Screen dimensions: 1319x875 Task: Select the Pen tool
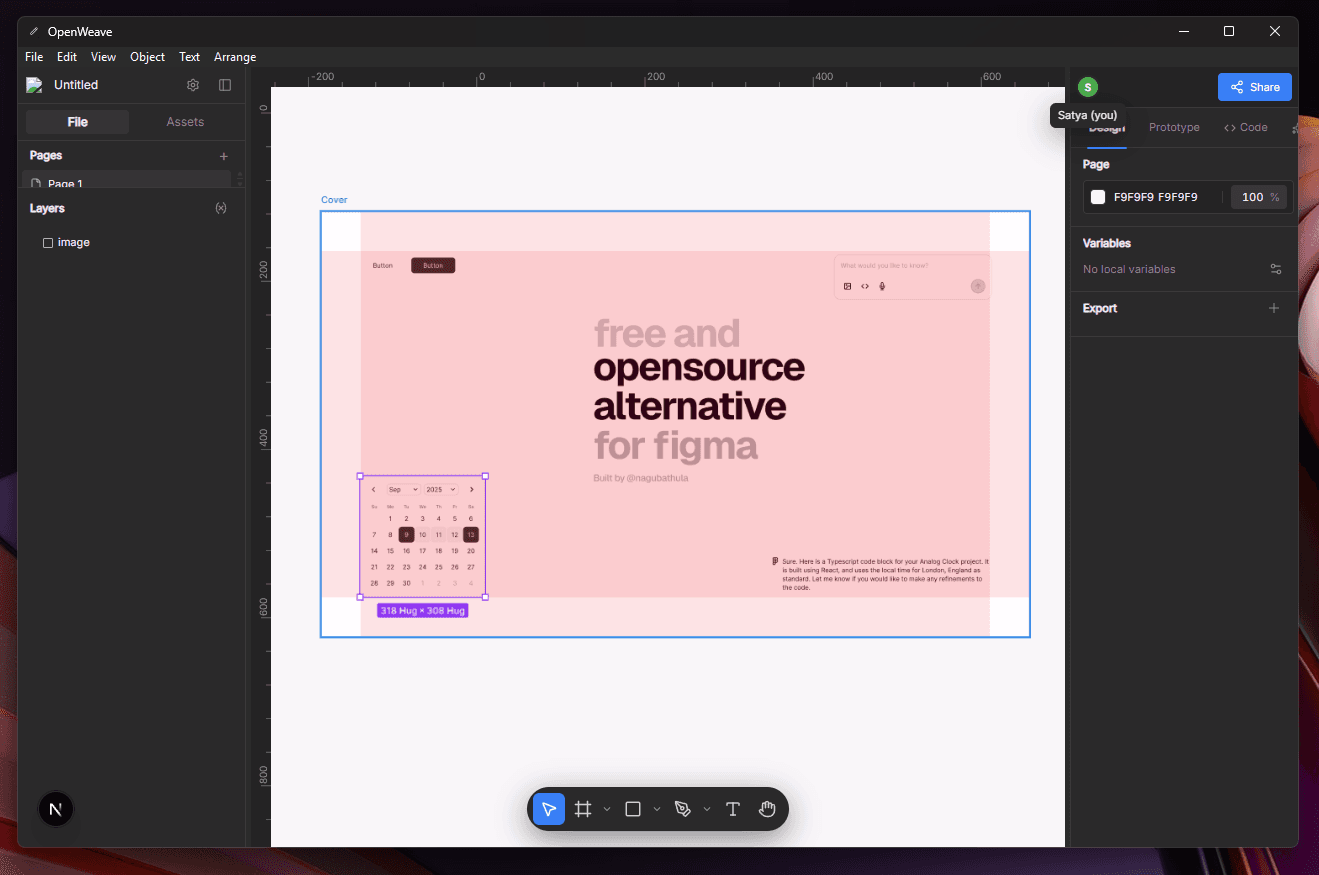point(683,809)
